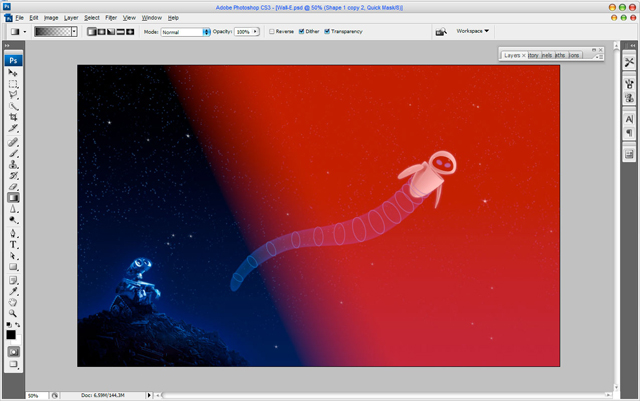Click the Ps logo atop the toolbox
The image size is (640, 401).
13,60
